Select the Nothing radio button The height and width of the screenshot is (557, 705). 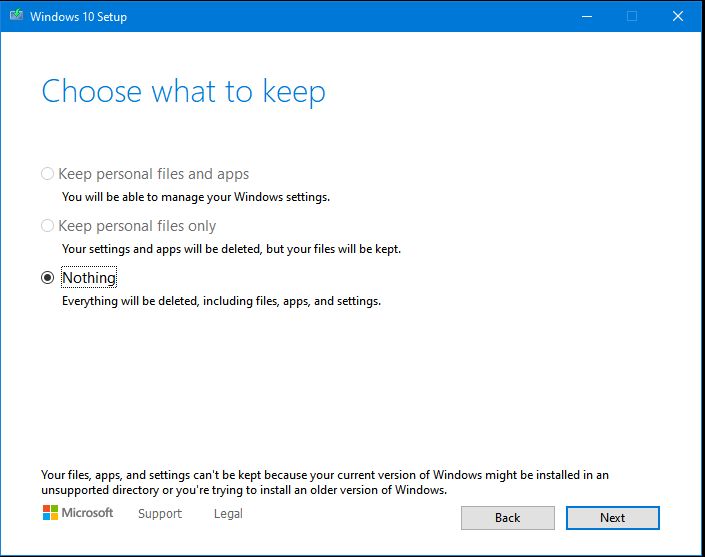pos(47,278)
